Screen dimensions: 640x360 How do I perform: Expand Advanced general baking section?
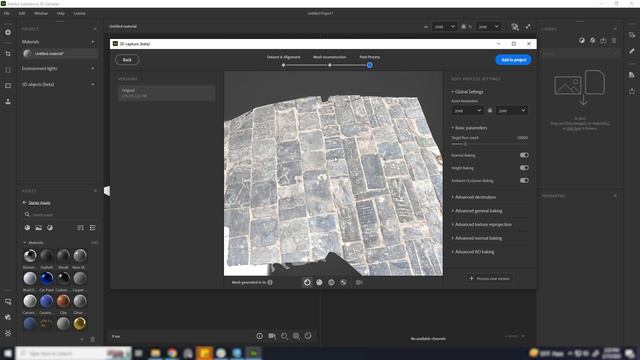[477, 211]
